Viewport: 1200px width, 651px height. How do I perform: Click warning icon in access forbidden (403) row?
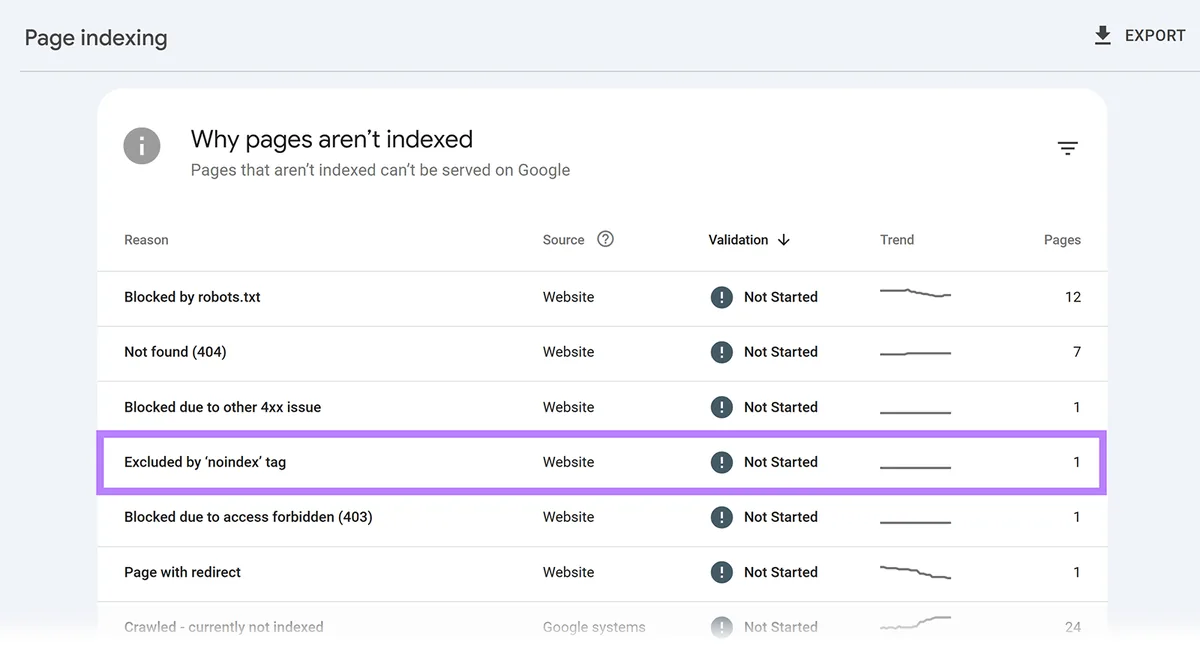[721, 517]
